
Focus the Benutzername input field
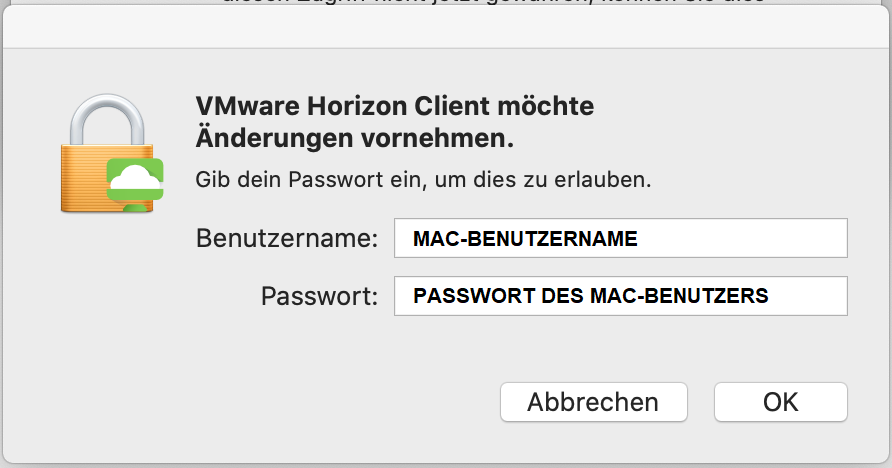(x=620, y=239)
